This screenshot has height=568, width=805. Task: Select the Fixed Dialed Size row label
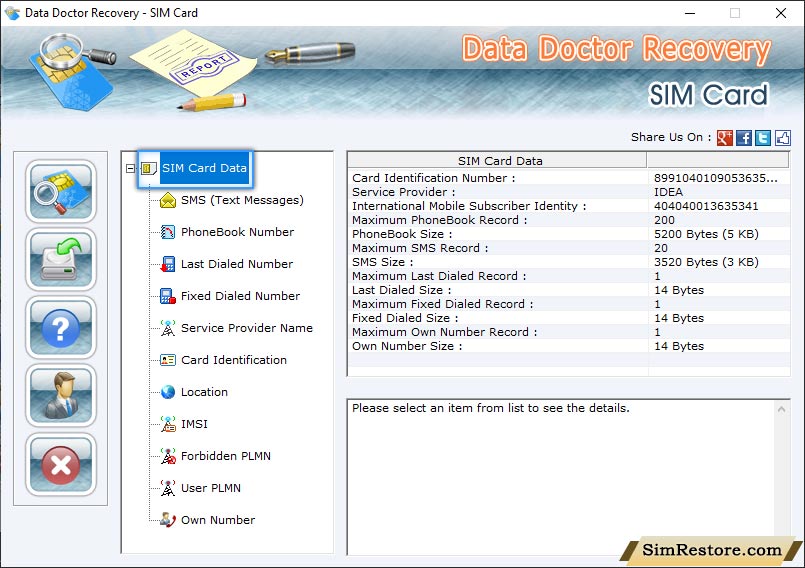(405, 318)
